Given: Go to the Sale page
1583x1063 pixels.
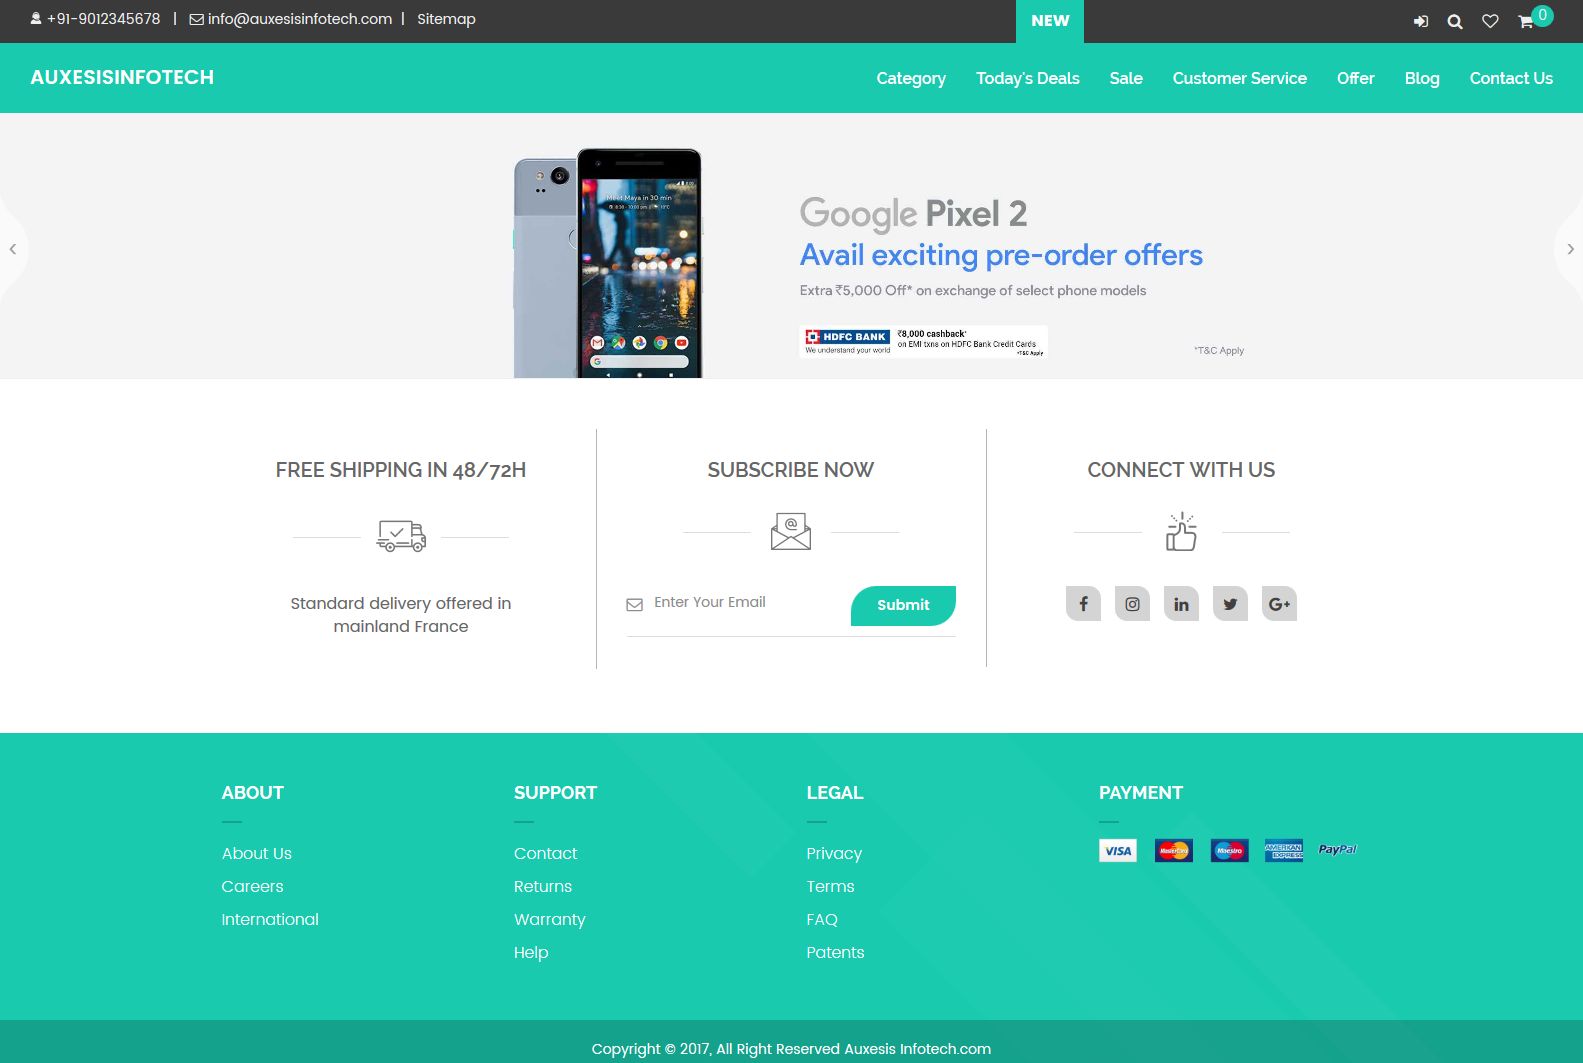Looking at the screenshot, I should pos(1126,78).
